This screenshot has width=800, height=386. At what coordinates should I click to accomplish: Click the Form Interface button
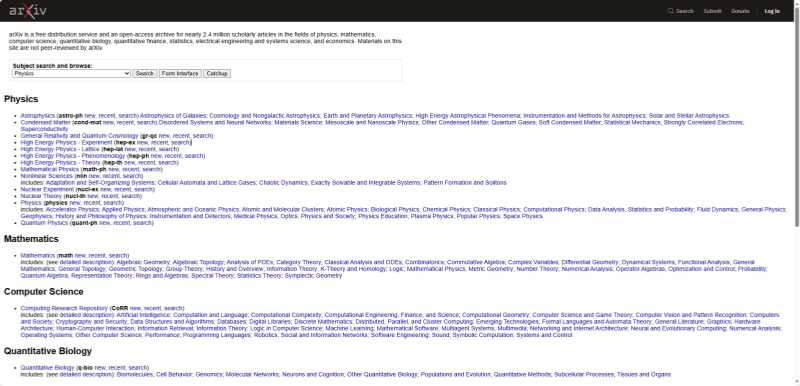(180, 73)
